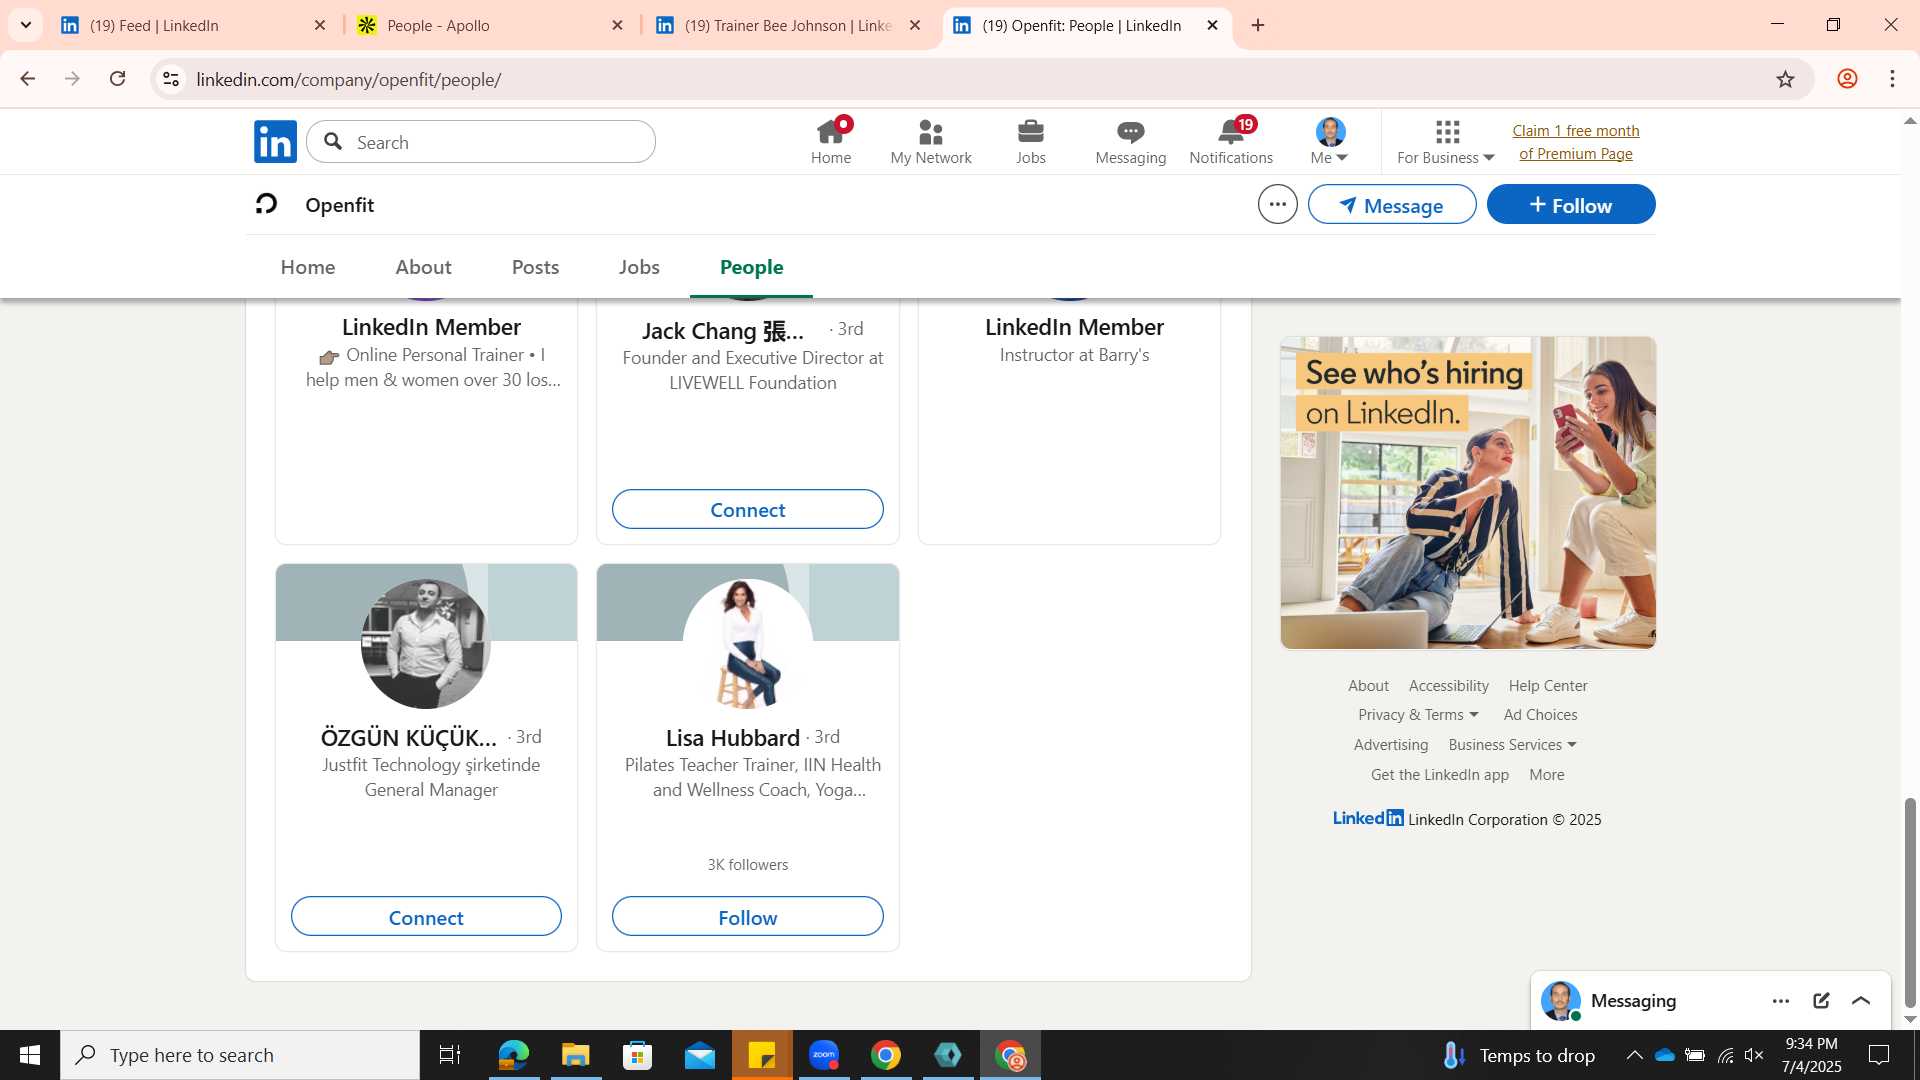This screenshot has height=1080, width=1920.
Task: Follow the Openfit company page
Action: (x=1571, y=204)
